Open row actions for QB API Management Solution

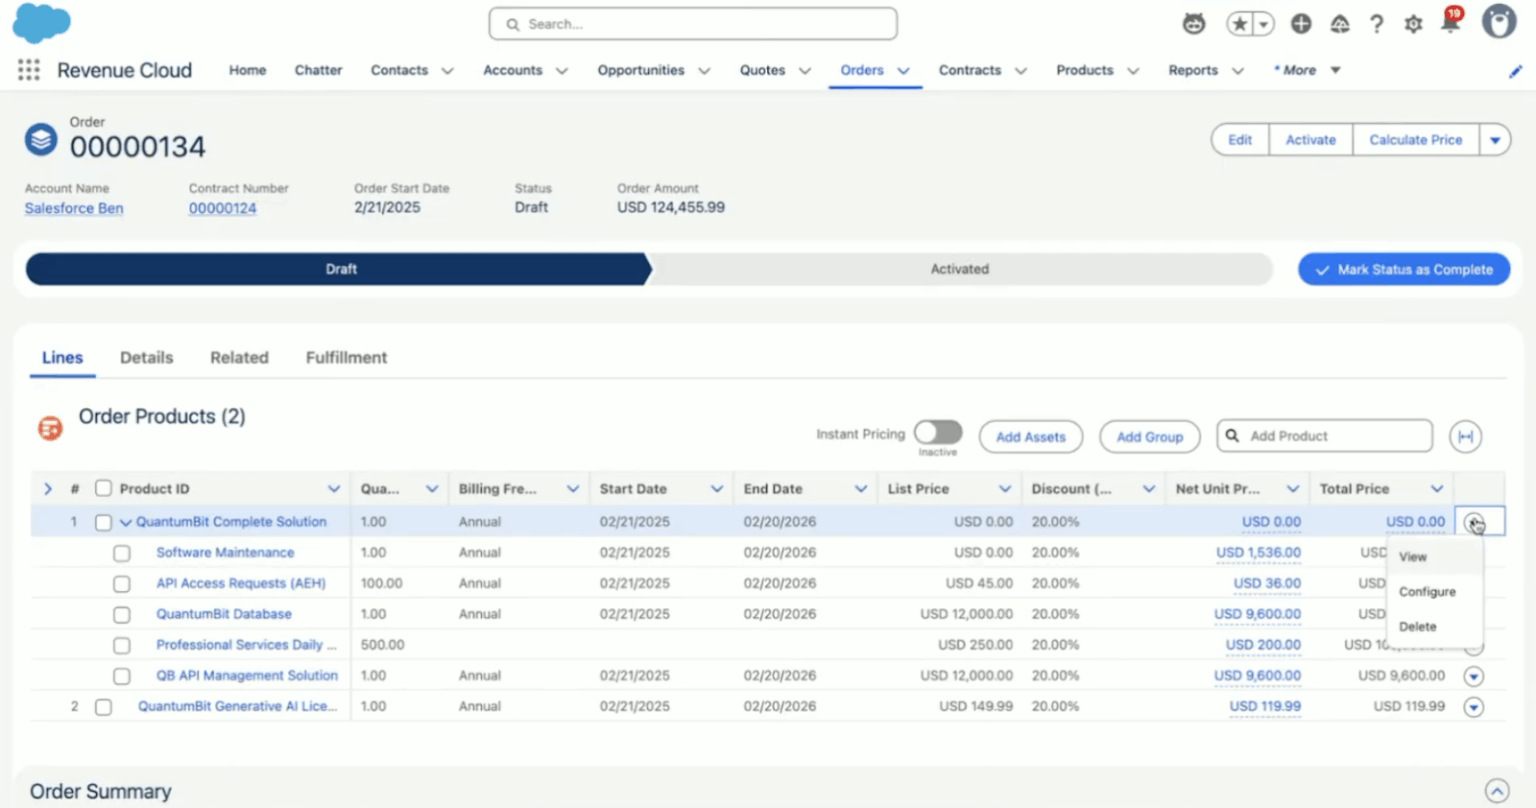point(1473,677)
